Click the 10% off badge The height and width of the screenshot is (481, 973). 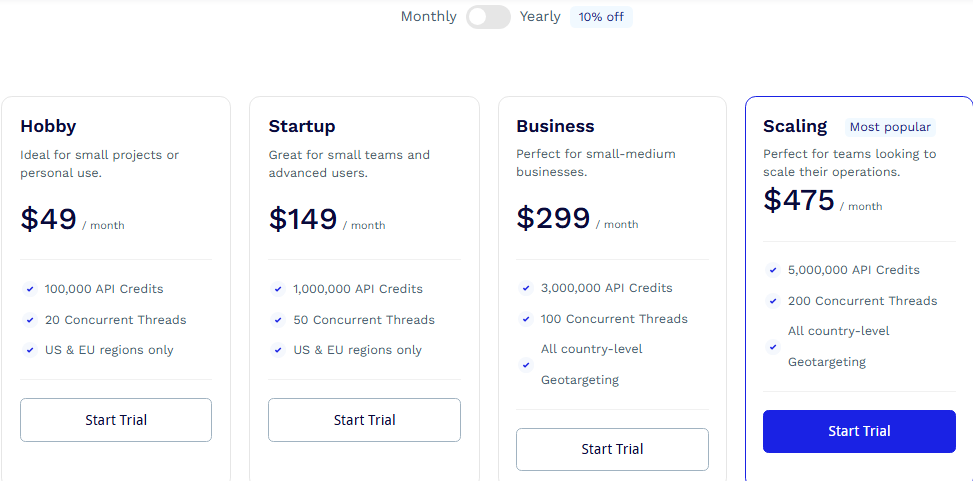(x=601, y=17)
